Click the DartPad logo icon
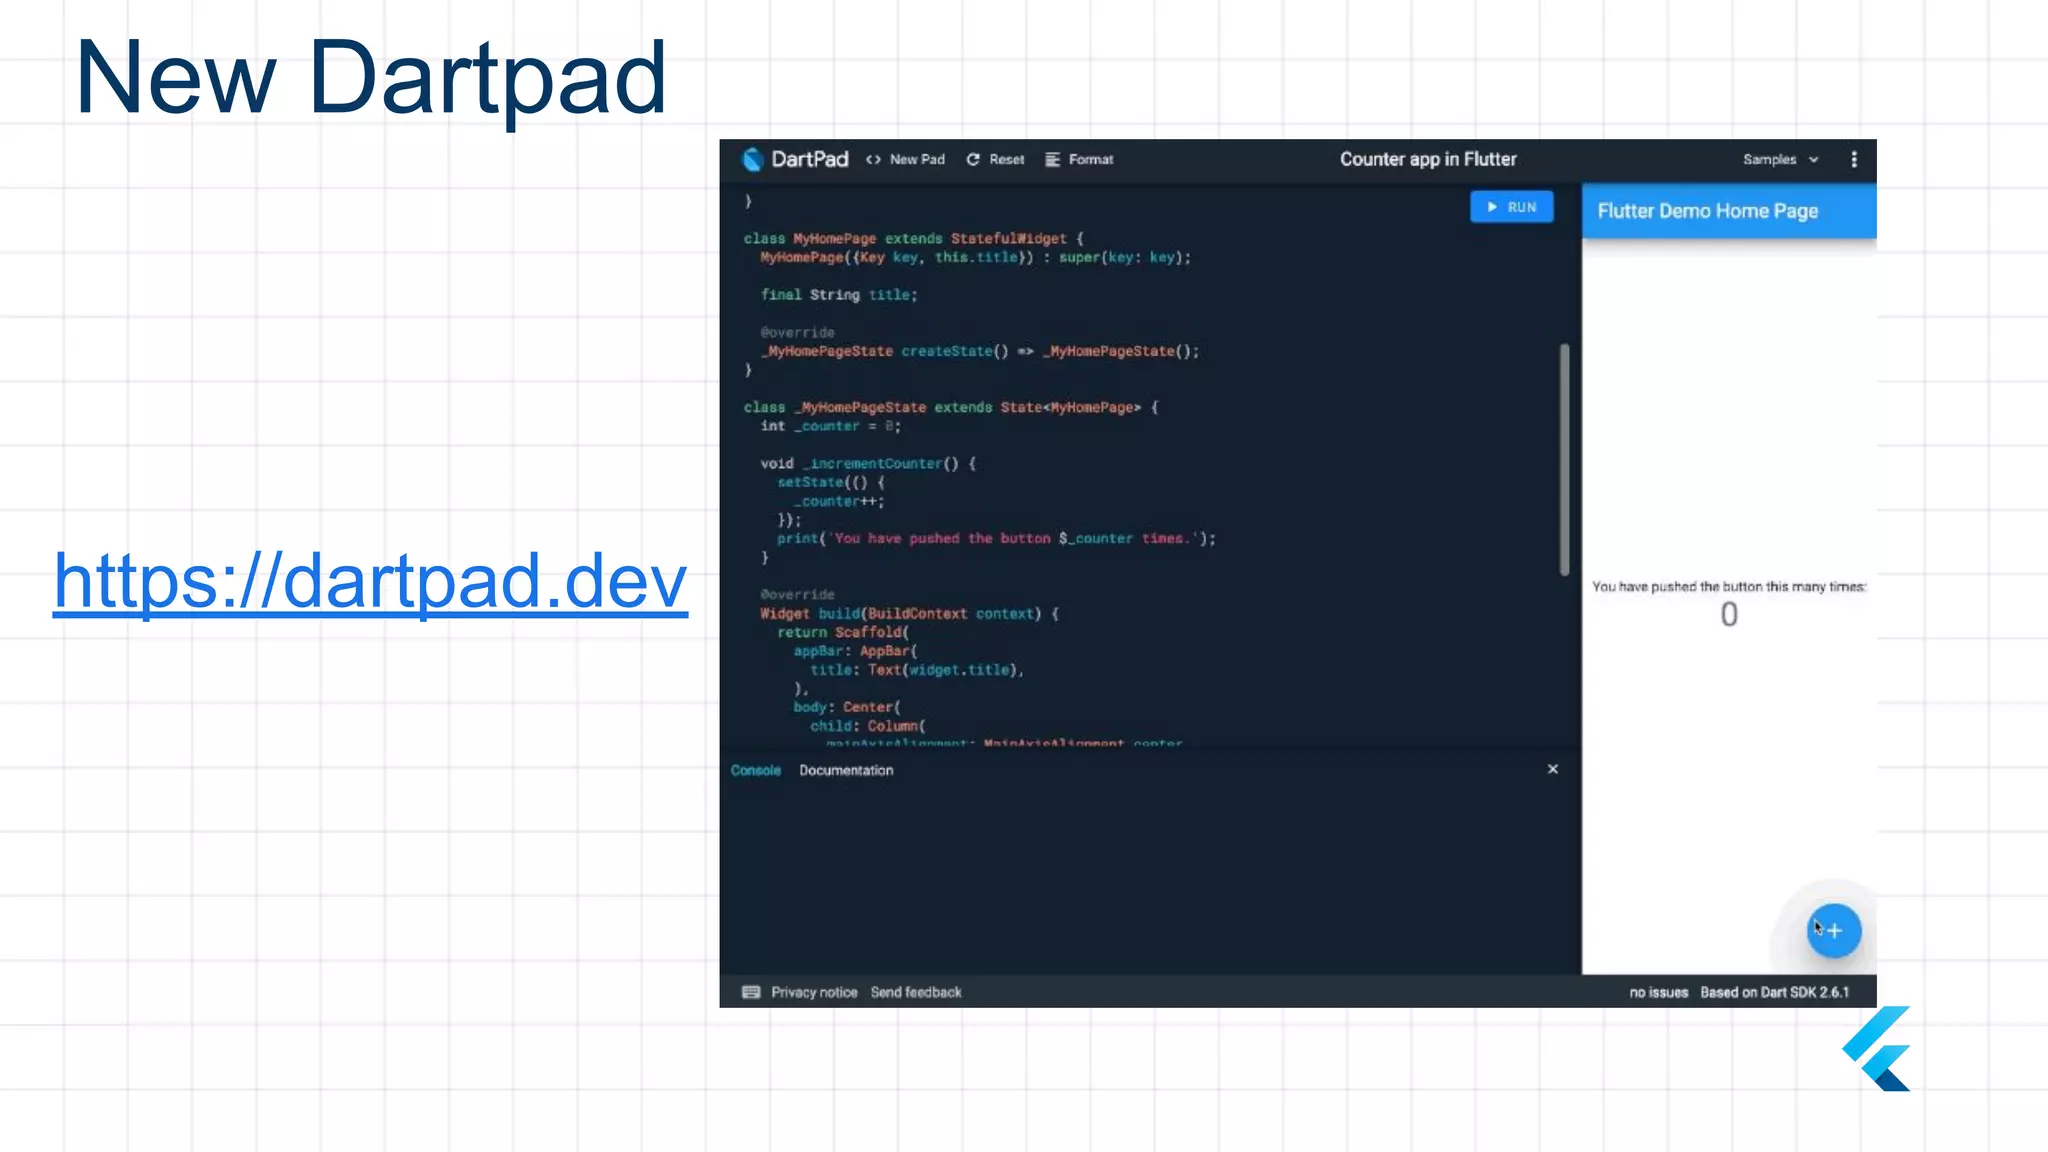Viewport: 2048px width, 1152px height. coord(752,159)
